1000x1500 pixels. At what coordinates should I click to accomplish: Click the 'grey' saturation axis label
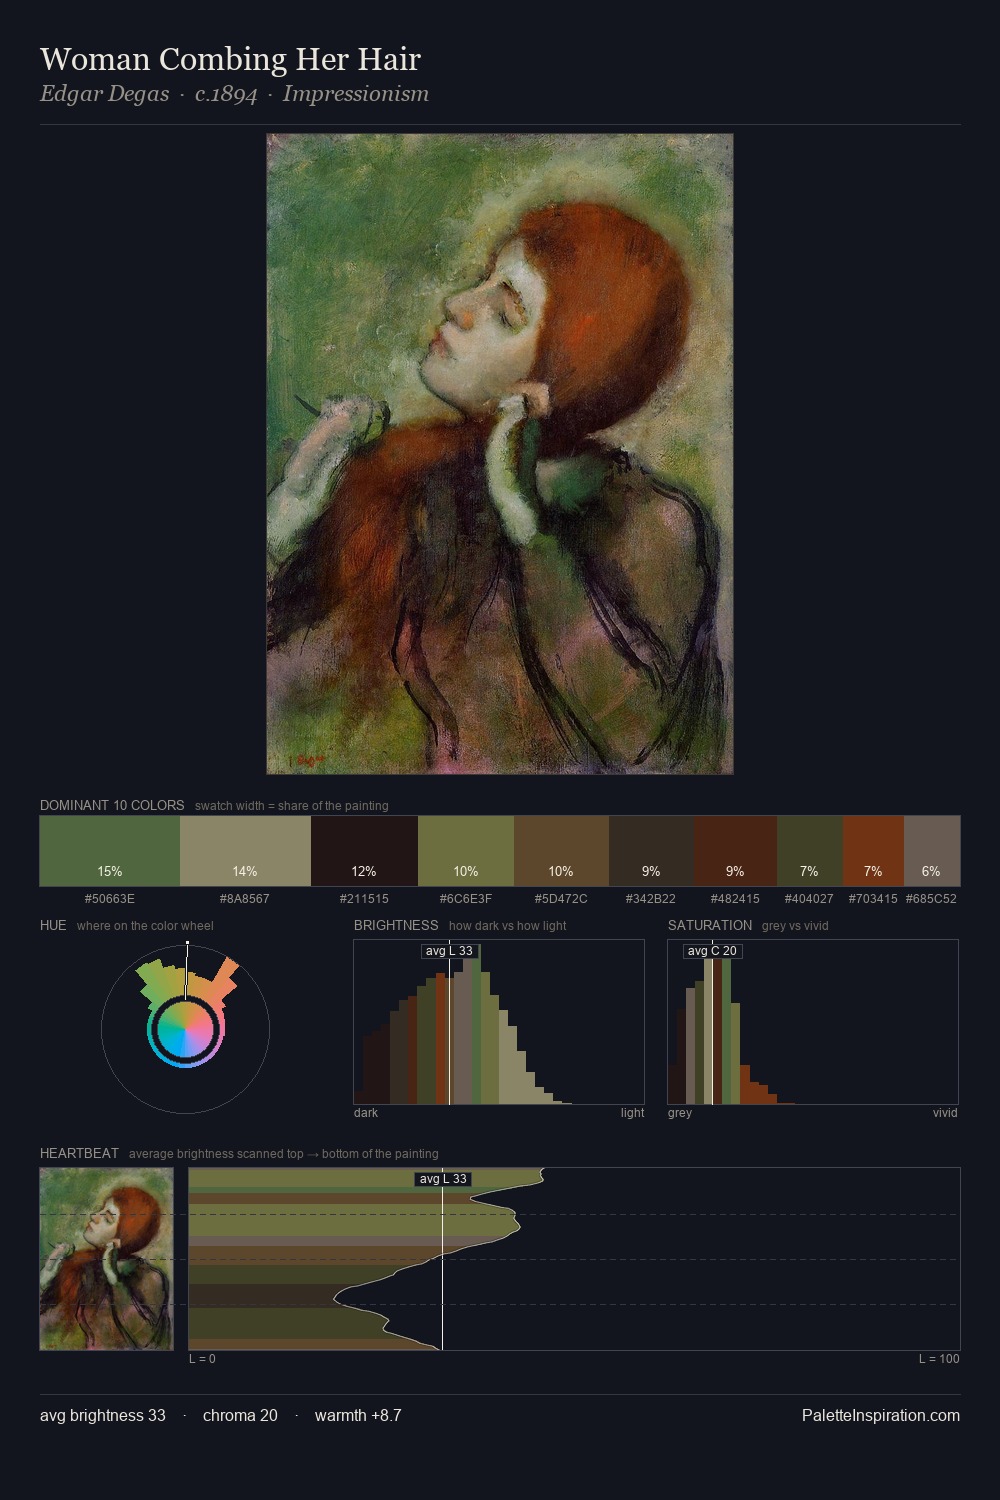[680, 1113]
